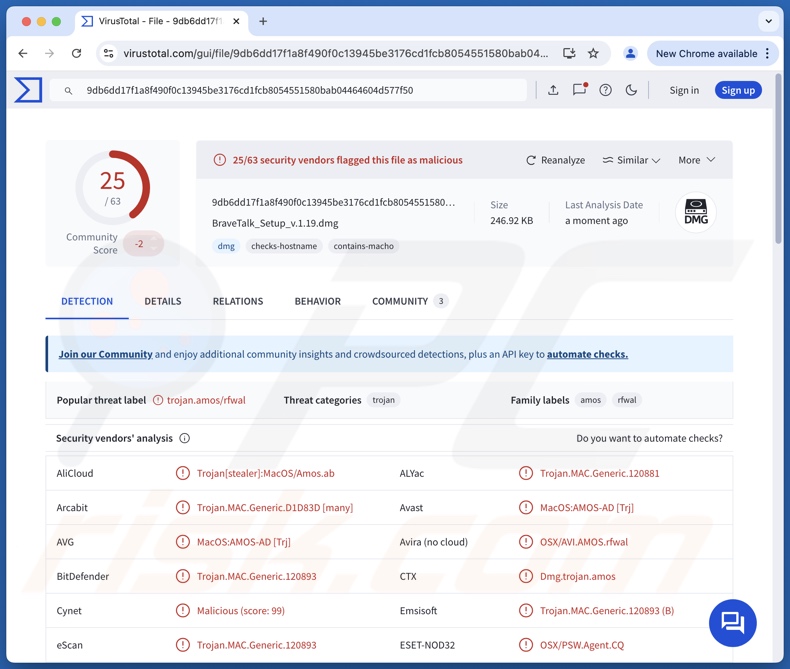The height and width of the screenshot is (669, 790).
Task: Click the ESET-NOD32 detection alert icon
Action: [525, 645]
